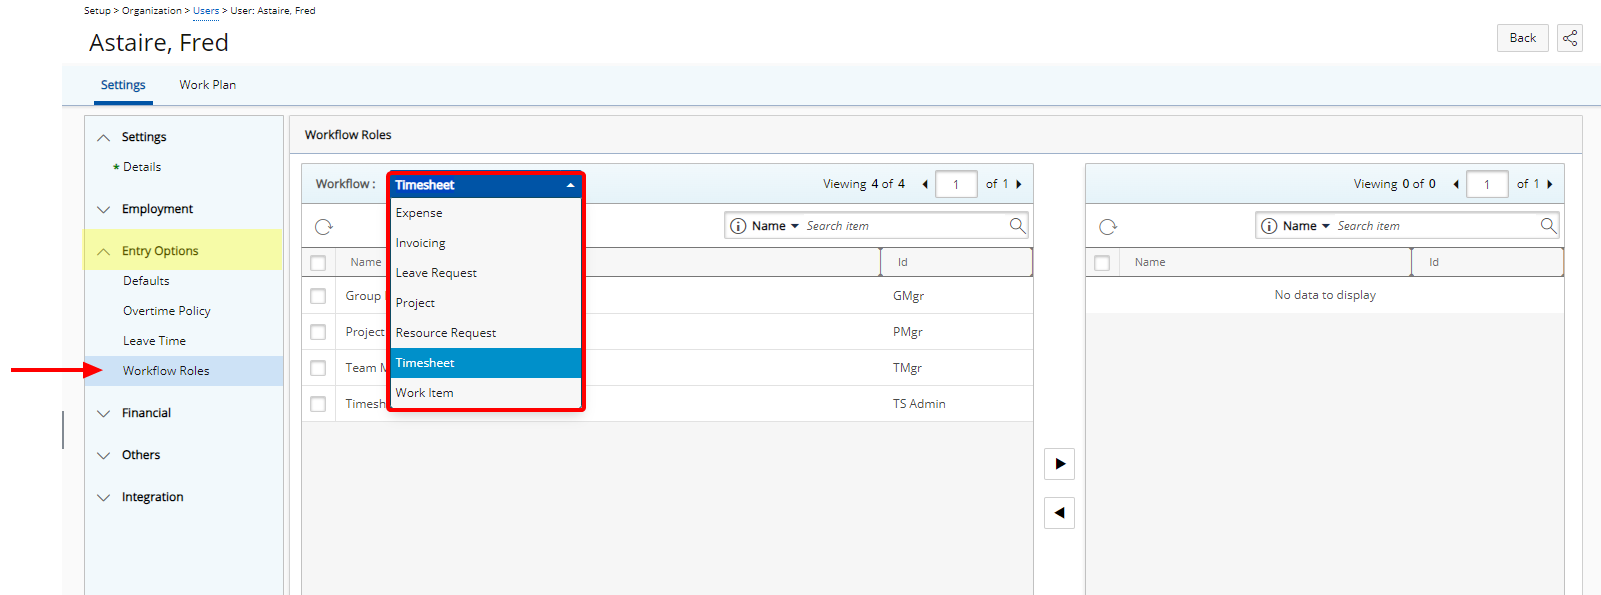Collapse the Settings section

[x=104, y=138]
